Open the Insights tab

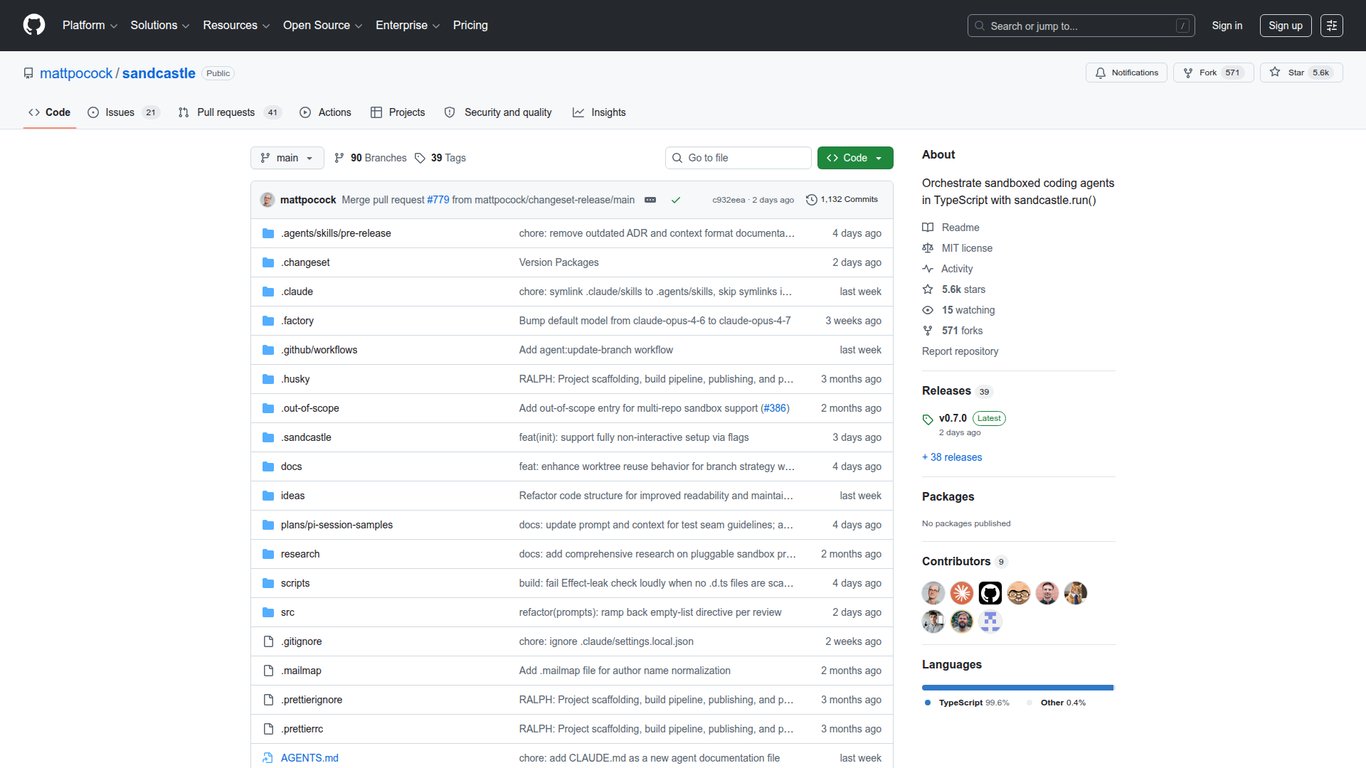599,113
